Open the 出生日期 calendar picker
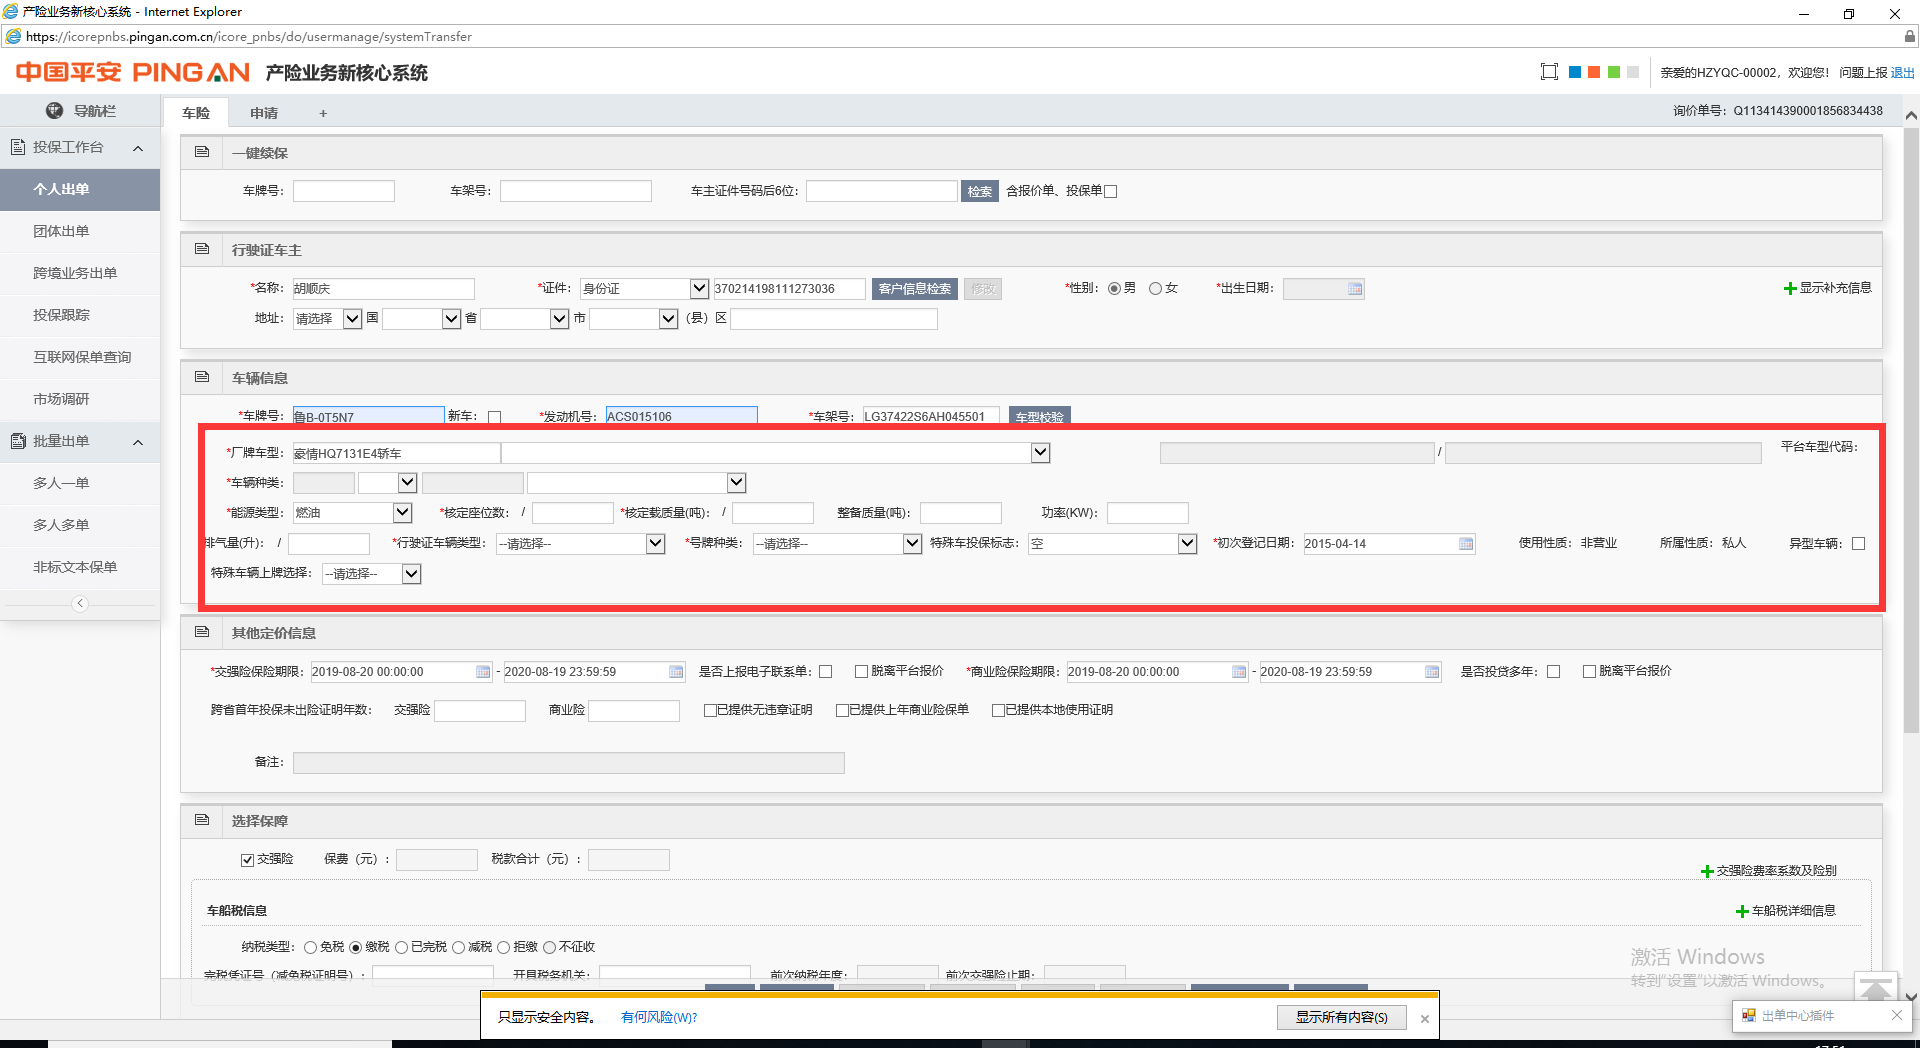1920x1048 pixels. [1355, 289]
